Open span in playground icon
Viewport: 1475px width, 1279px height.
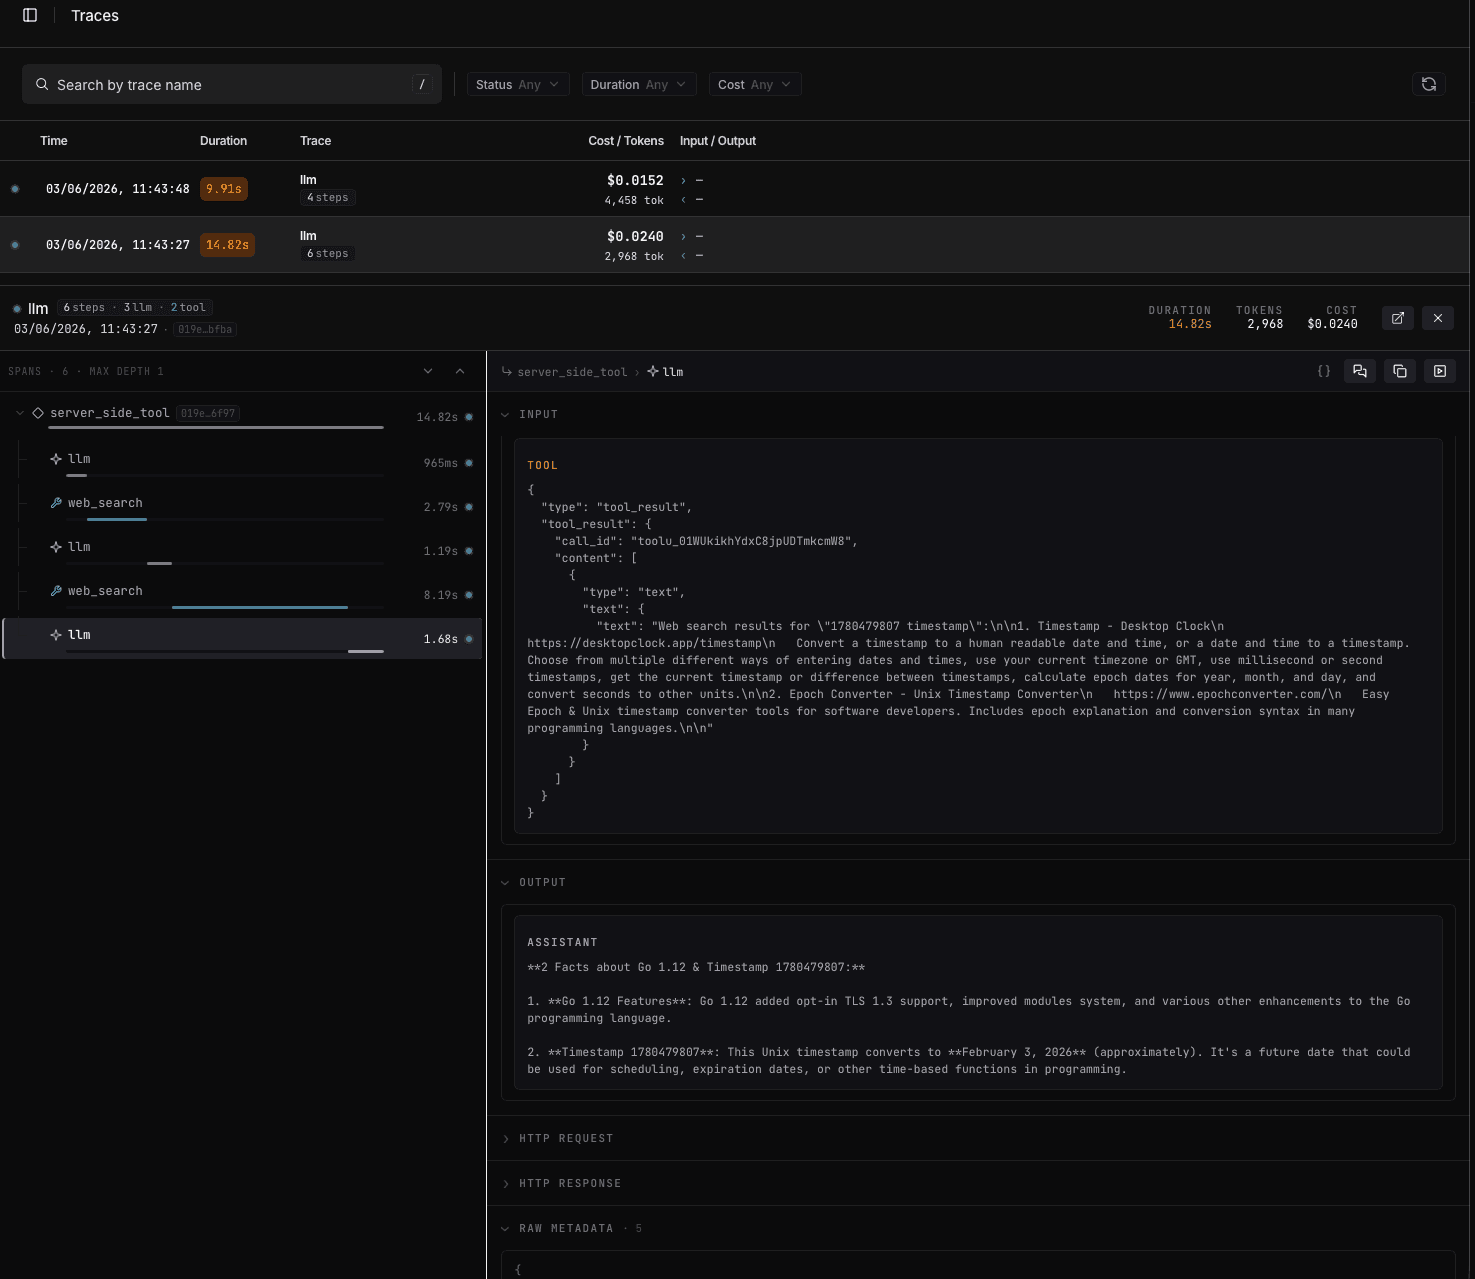pyautogui.click(x=1440, y=371)
